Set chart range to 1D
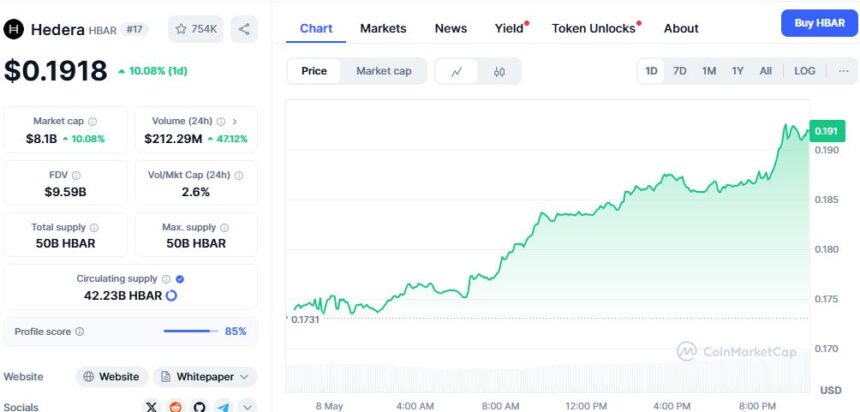This screenshot has height=412, width=860. pos(651,71)
